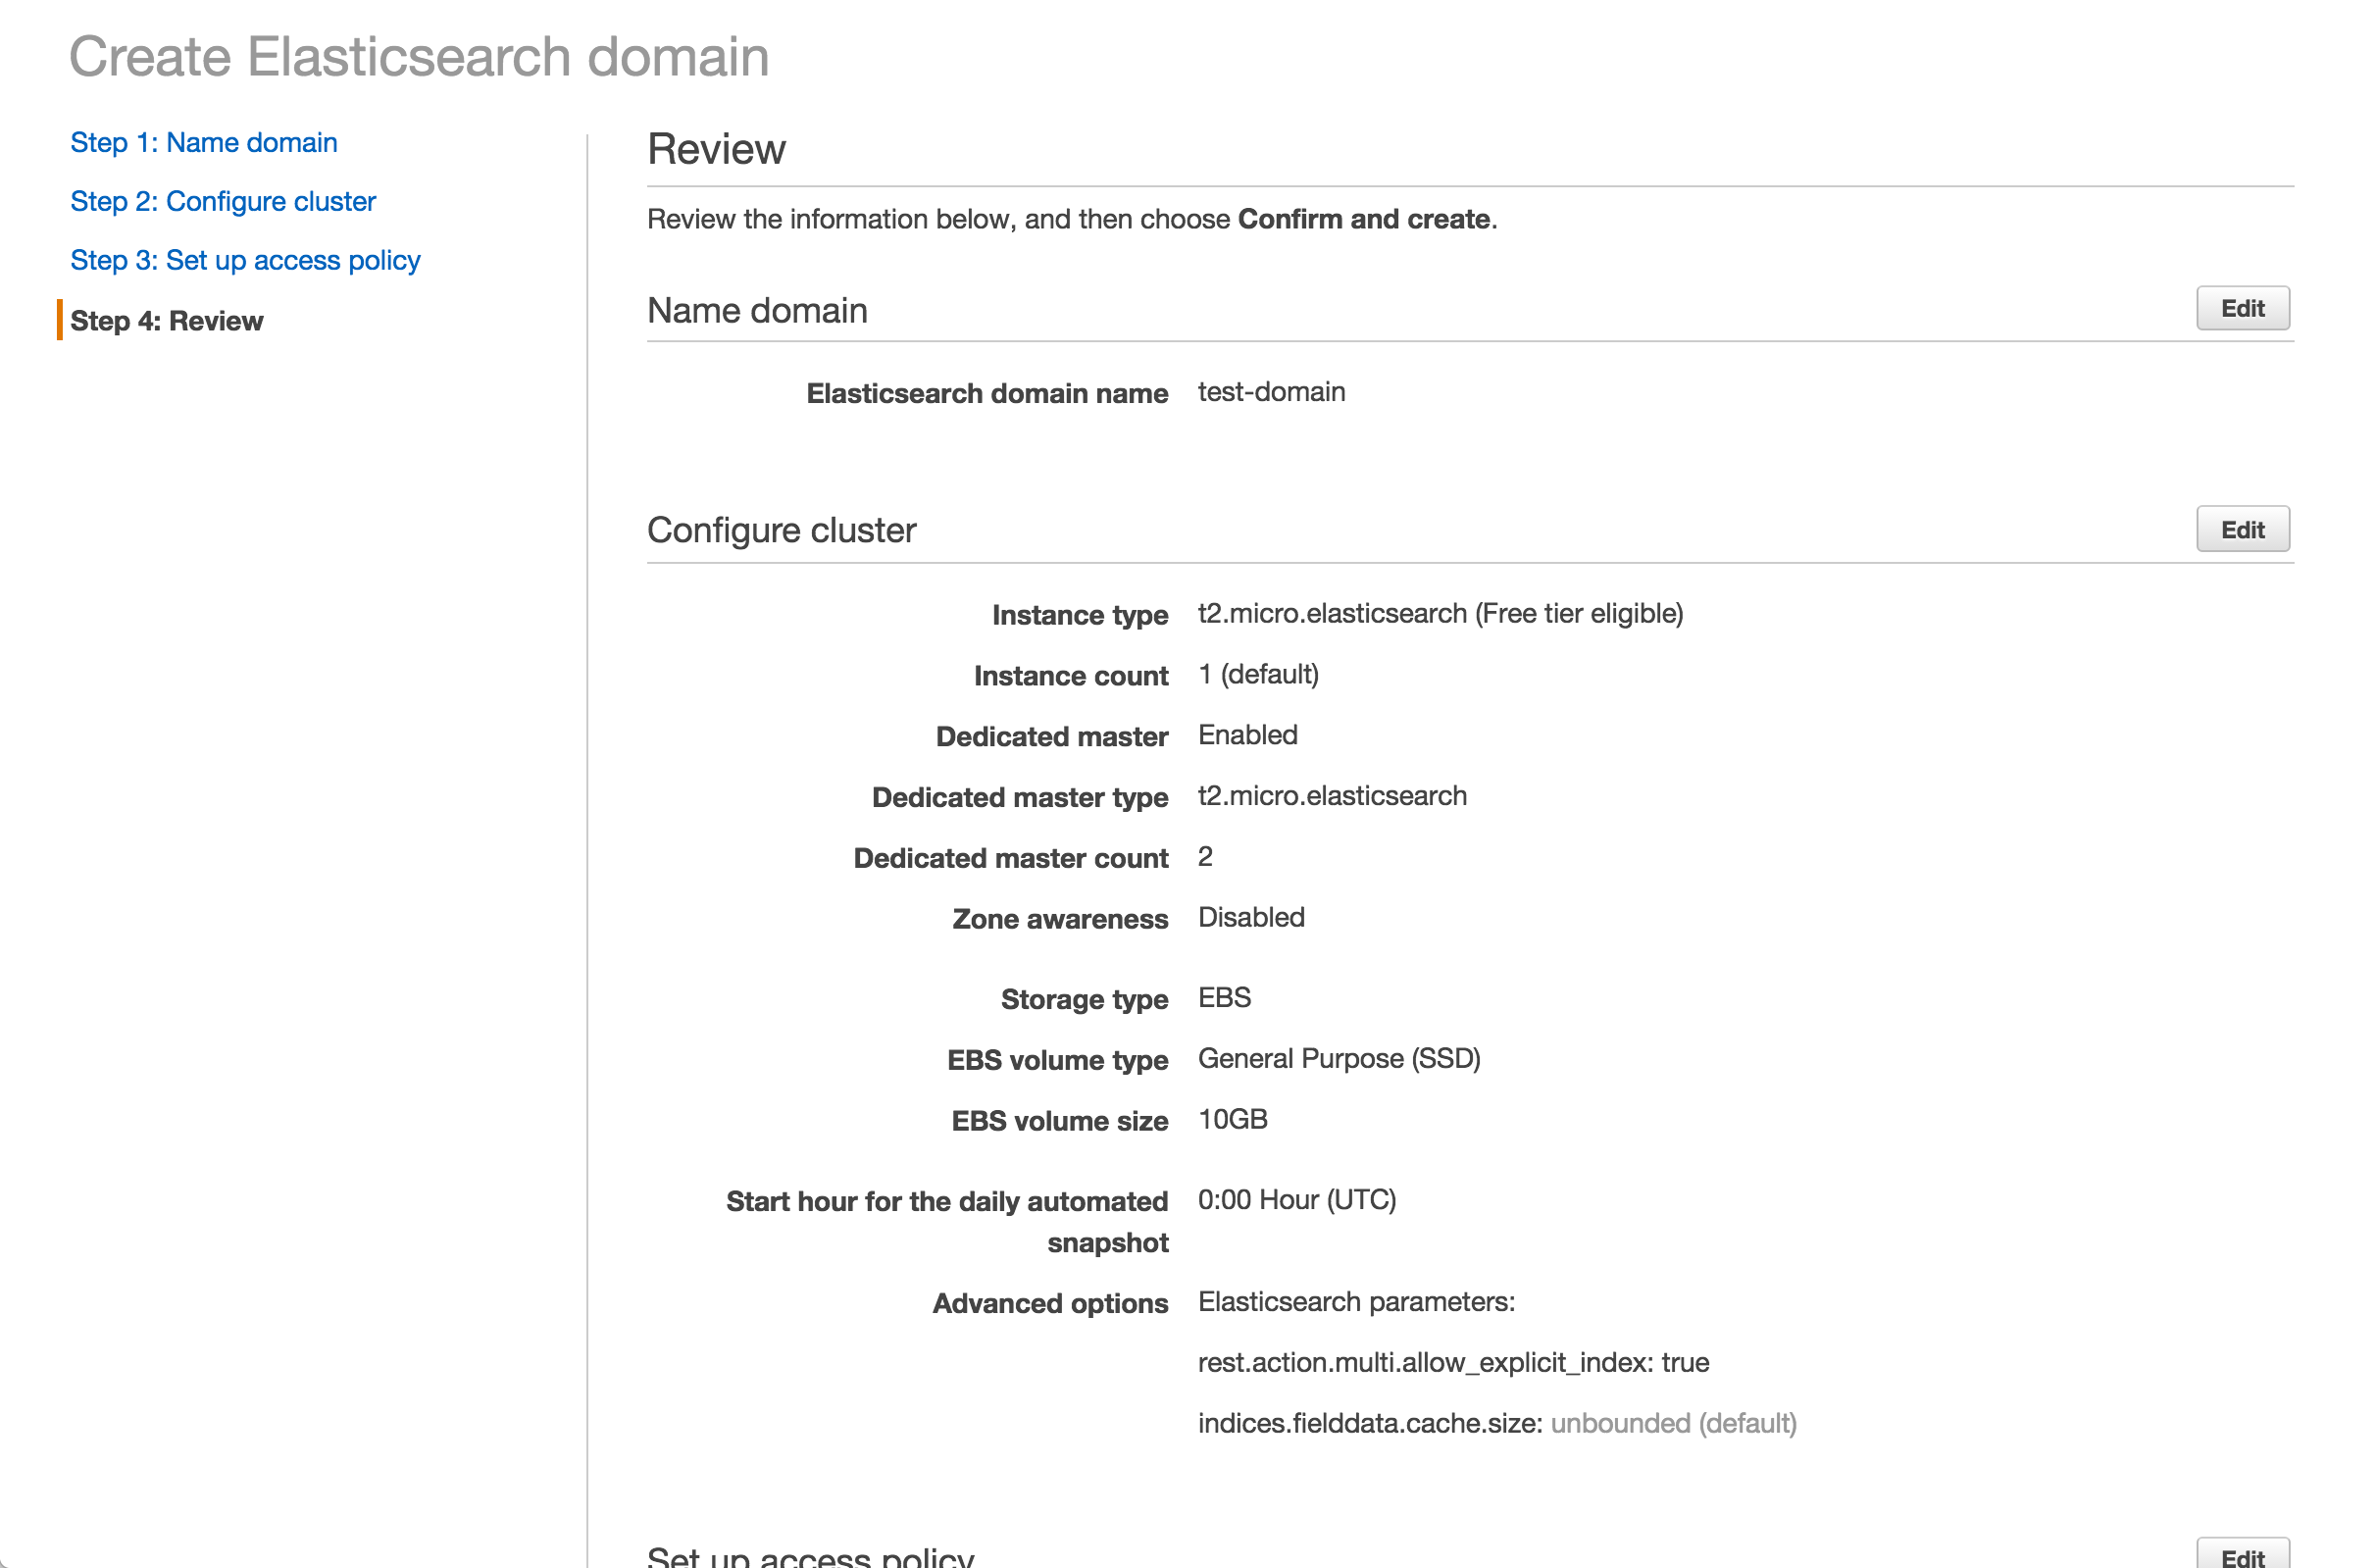Select the rest.action.multi.allow_explicit_index parameter
2376x1568 pixels.
coord(1453,1362)
